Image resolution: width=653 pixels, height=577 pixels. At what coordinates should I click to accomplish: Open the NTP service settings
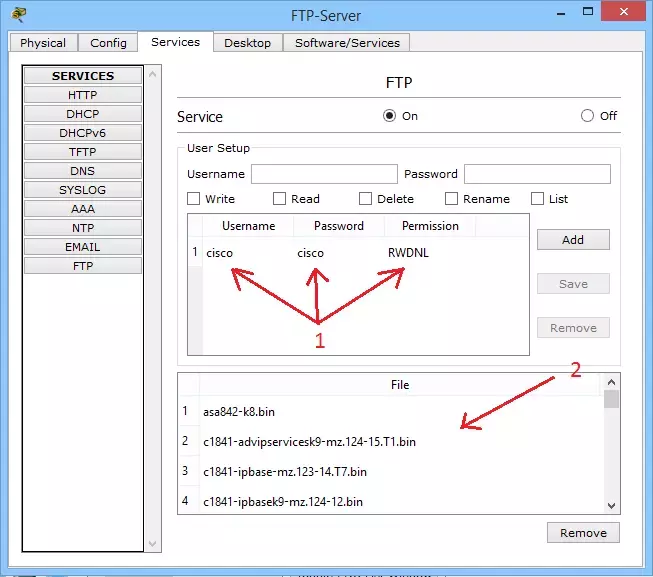pos(83,228)
